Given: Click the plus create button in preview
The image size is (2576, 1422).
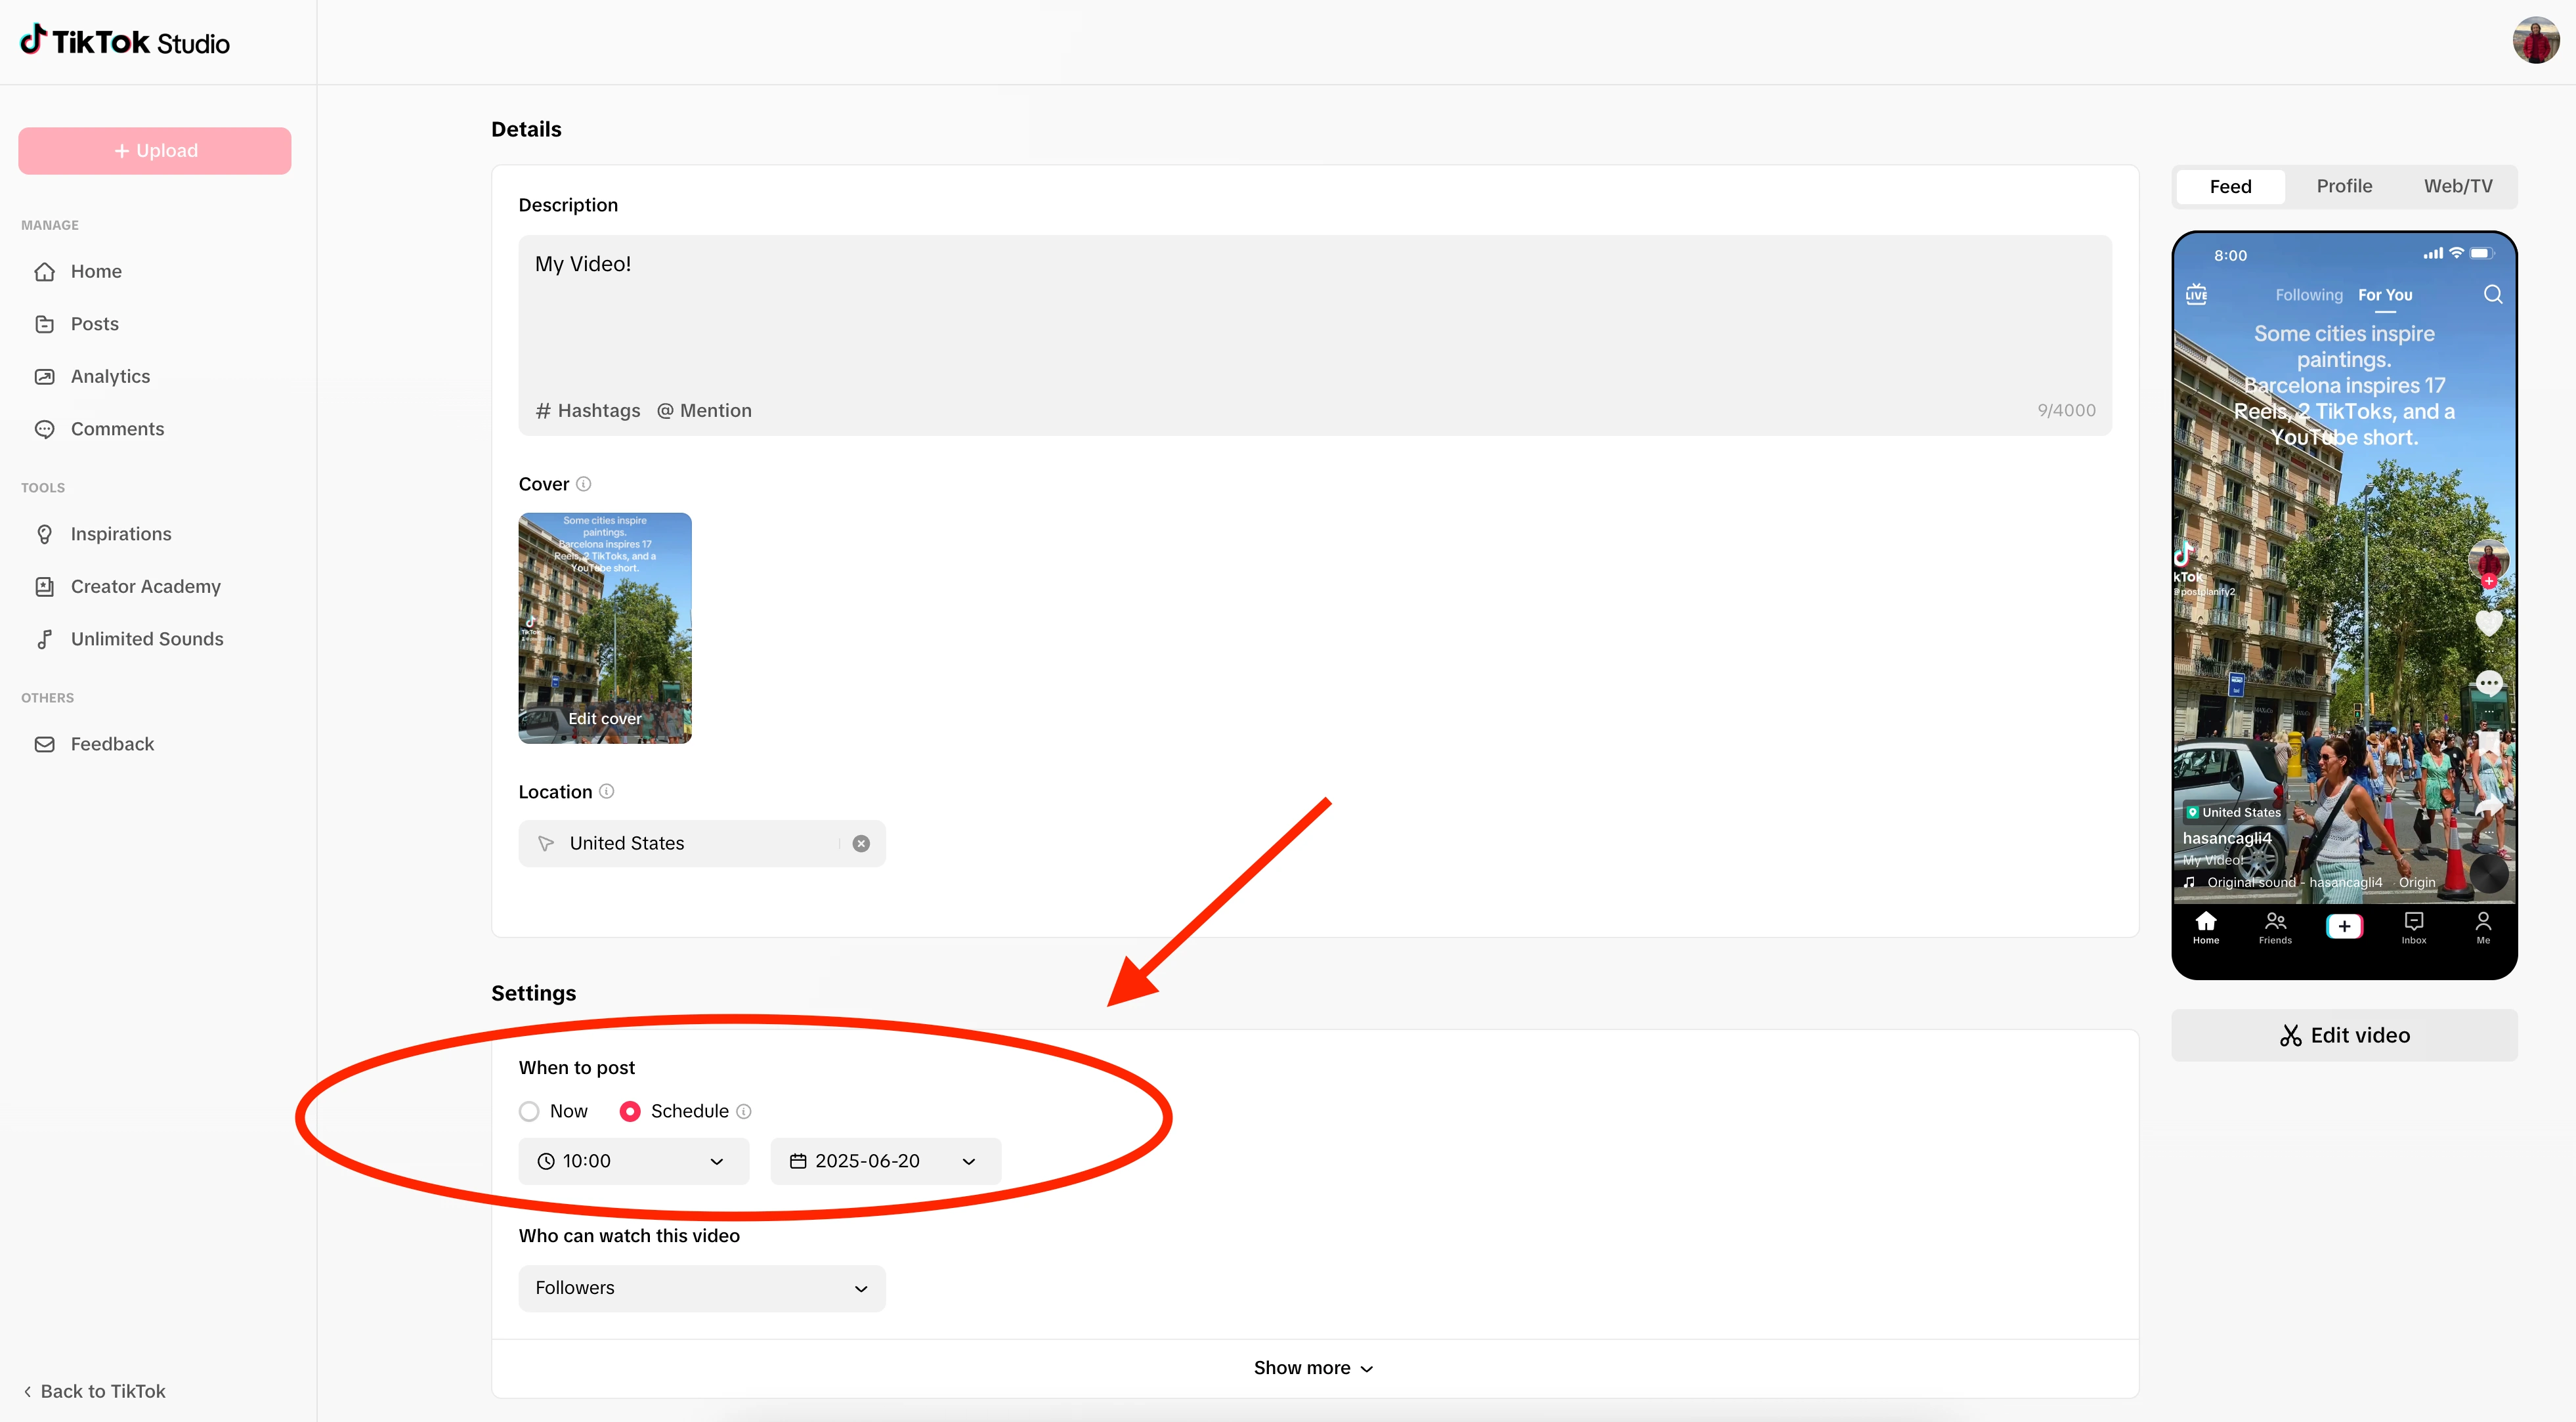Looking at the screenshot, I should point(2344,926).
